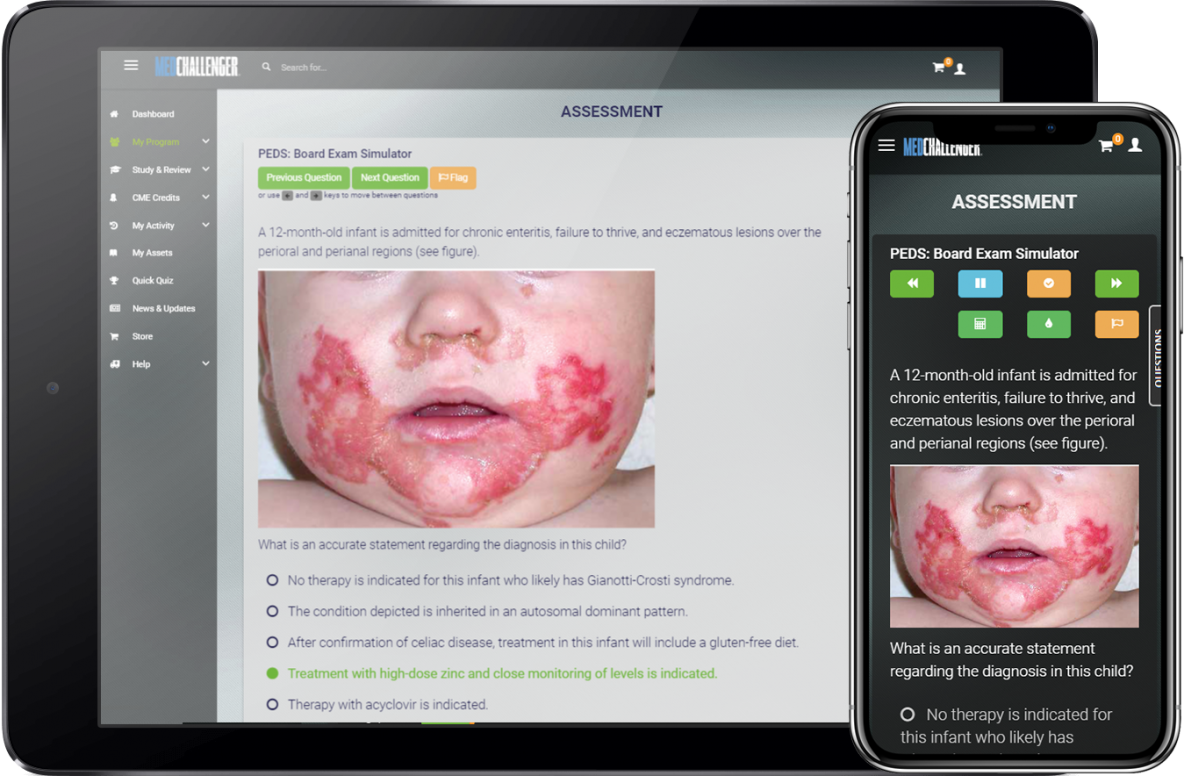
Task: Click the Quick Quiz trophy icon
Action: [114, 280]
